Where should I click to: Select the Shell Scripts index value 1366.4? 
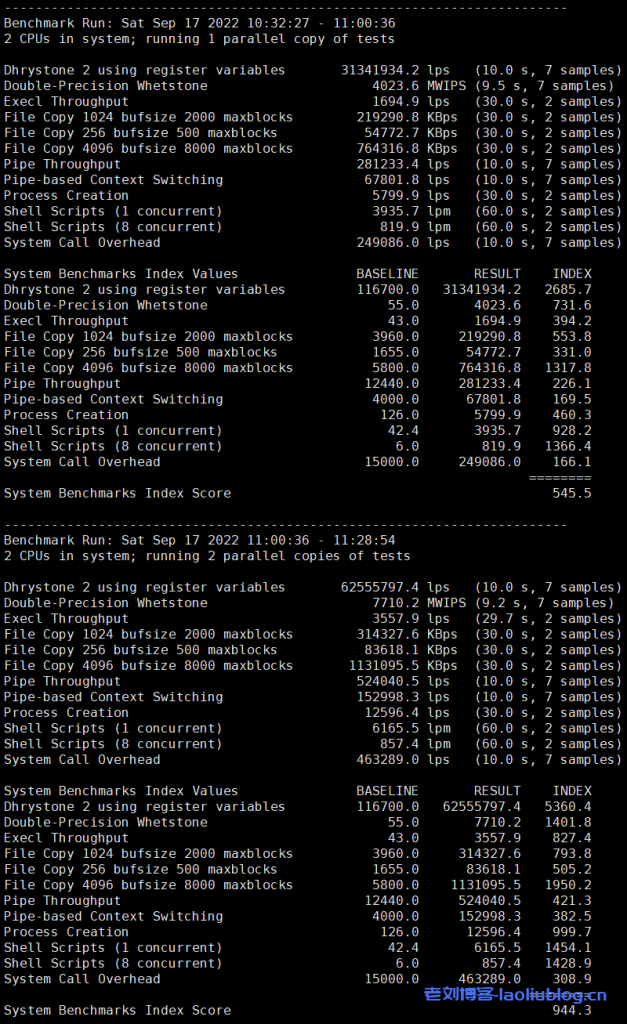(x=571, y=446)
